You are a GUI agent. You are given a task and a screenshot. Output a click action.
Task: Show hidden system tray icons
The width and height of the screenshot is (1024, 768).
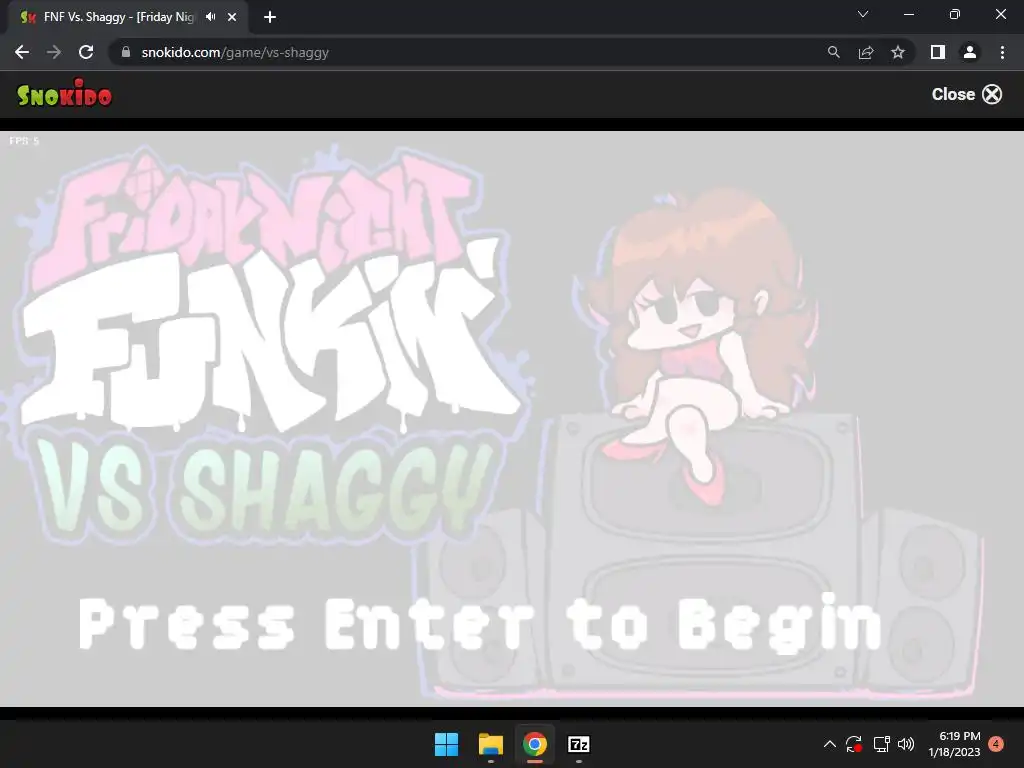pos(829,744)
